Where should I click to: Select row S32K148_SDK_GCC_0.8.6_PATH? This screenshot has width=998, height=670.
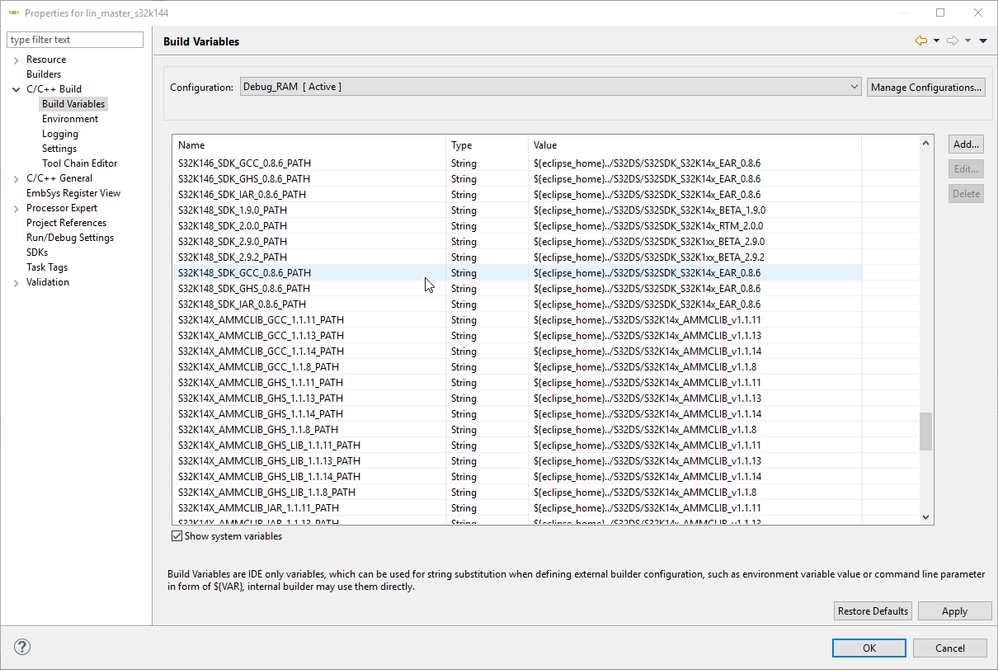517,273
